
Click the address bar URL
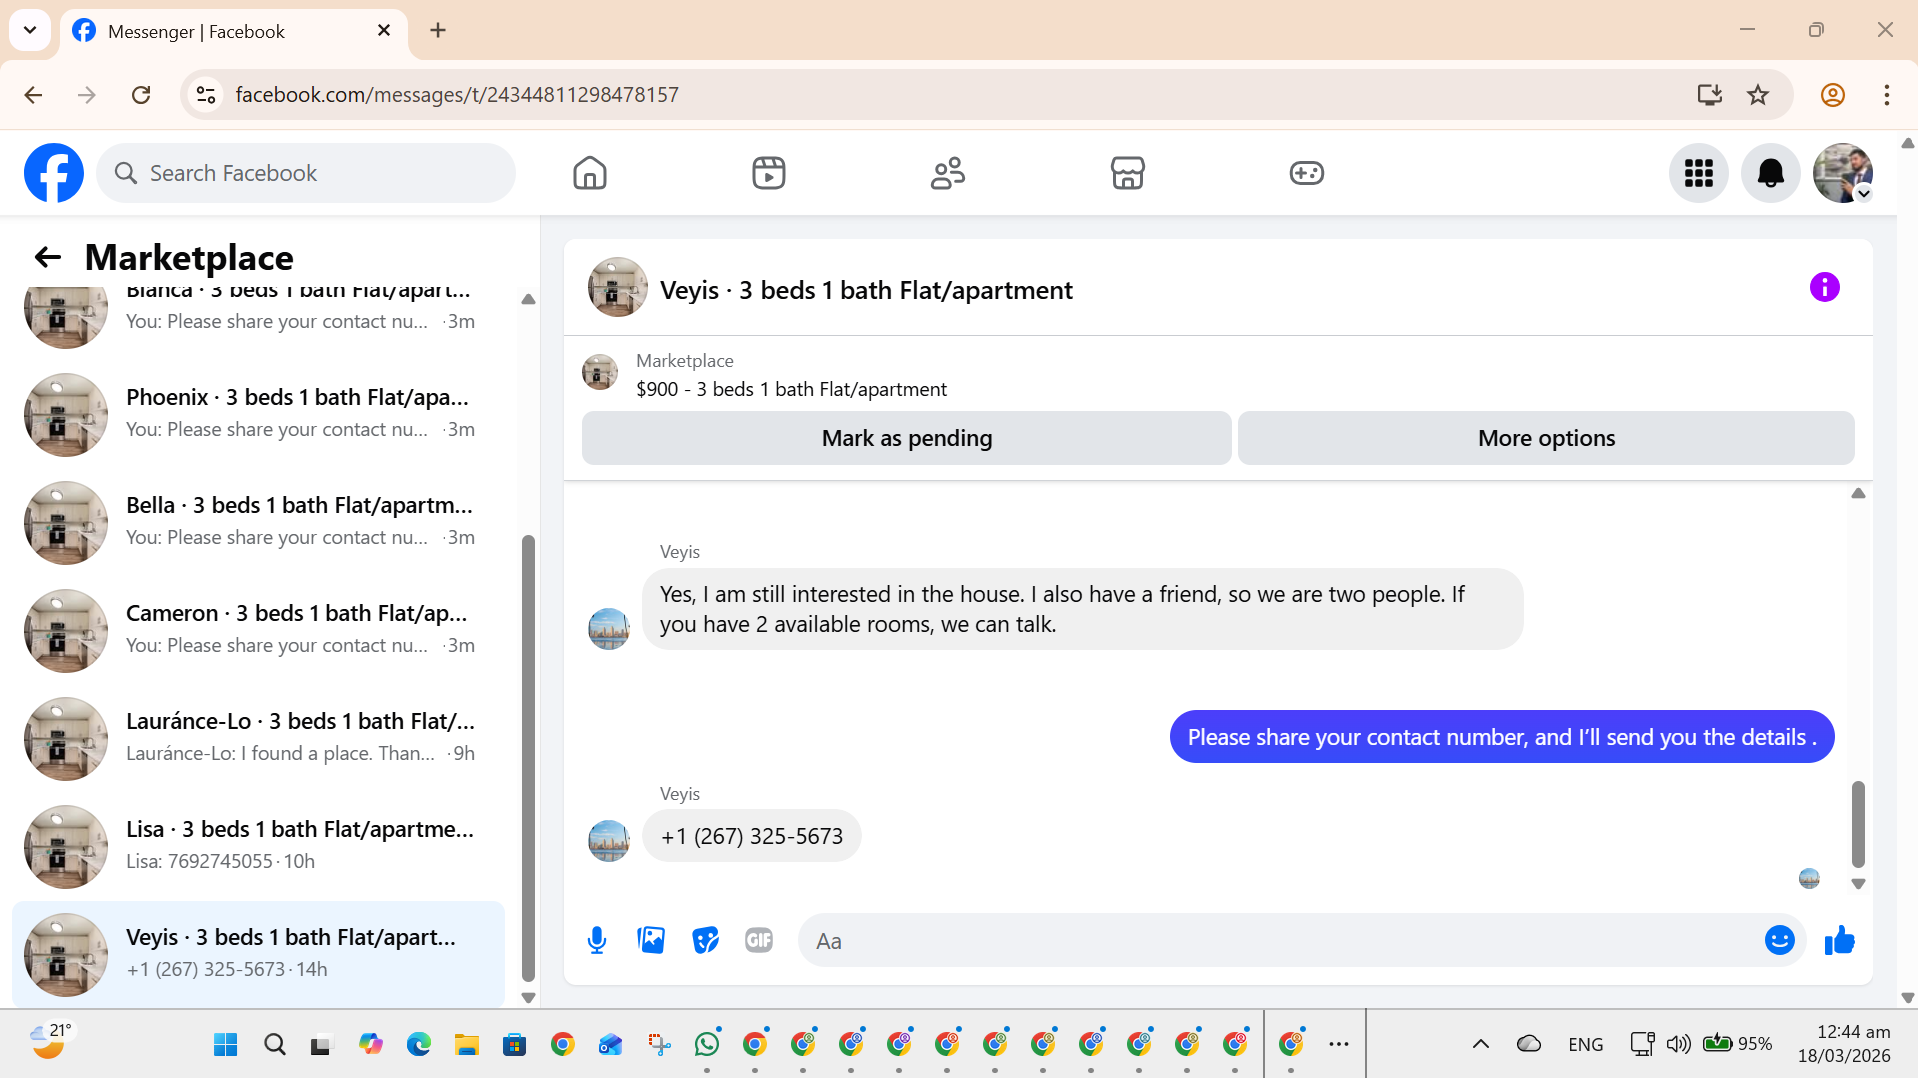(x=457, y=95)
